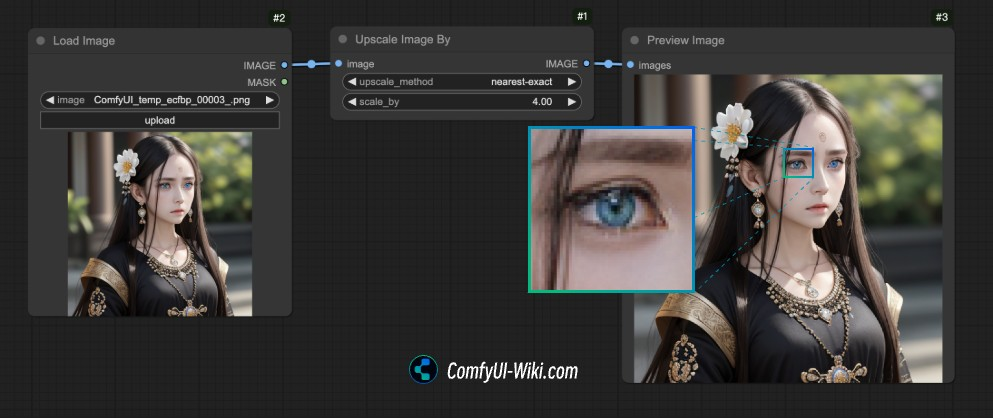The width and height of the screenshot is (993, 418).
Task: Click the Preview Image node collapse dot
Action: click(x=635, y=41)
